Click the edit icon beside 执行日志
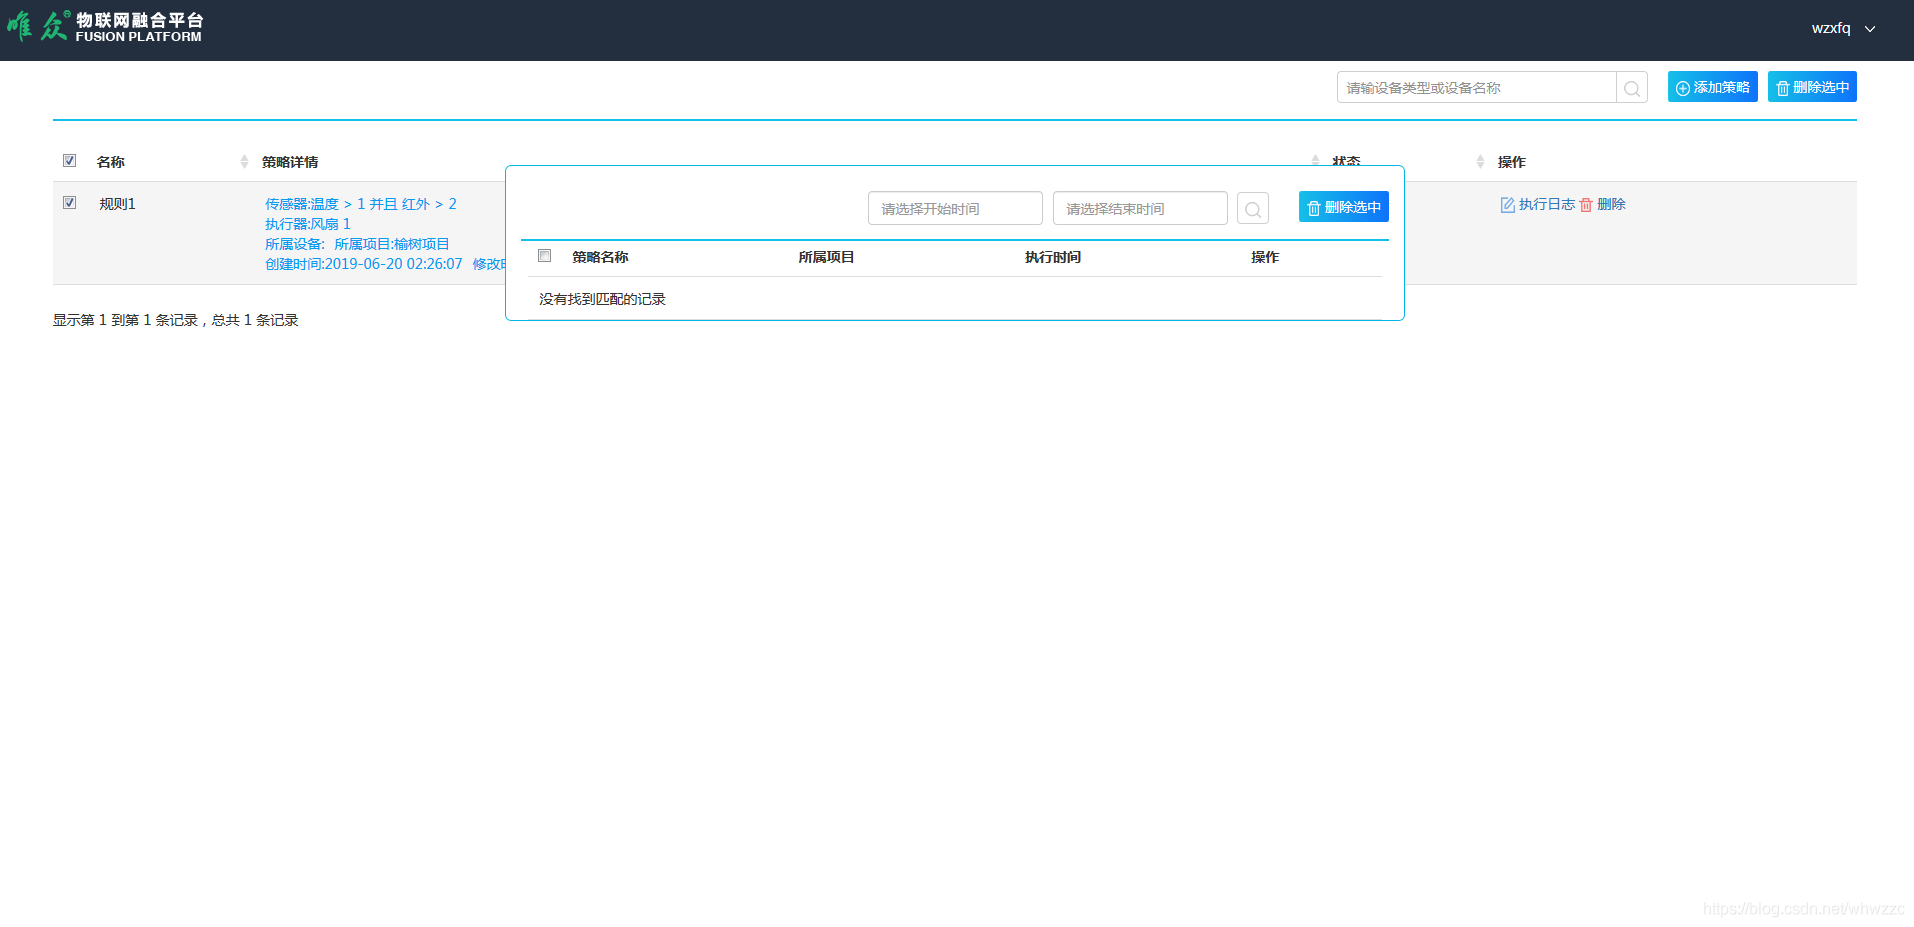 coord(1507,204)
